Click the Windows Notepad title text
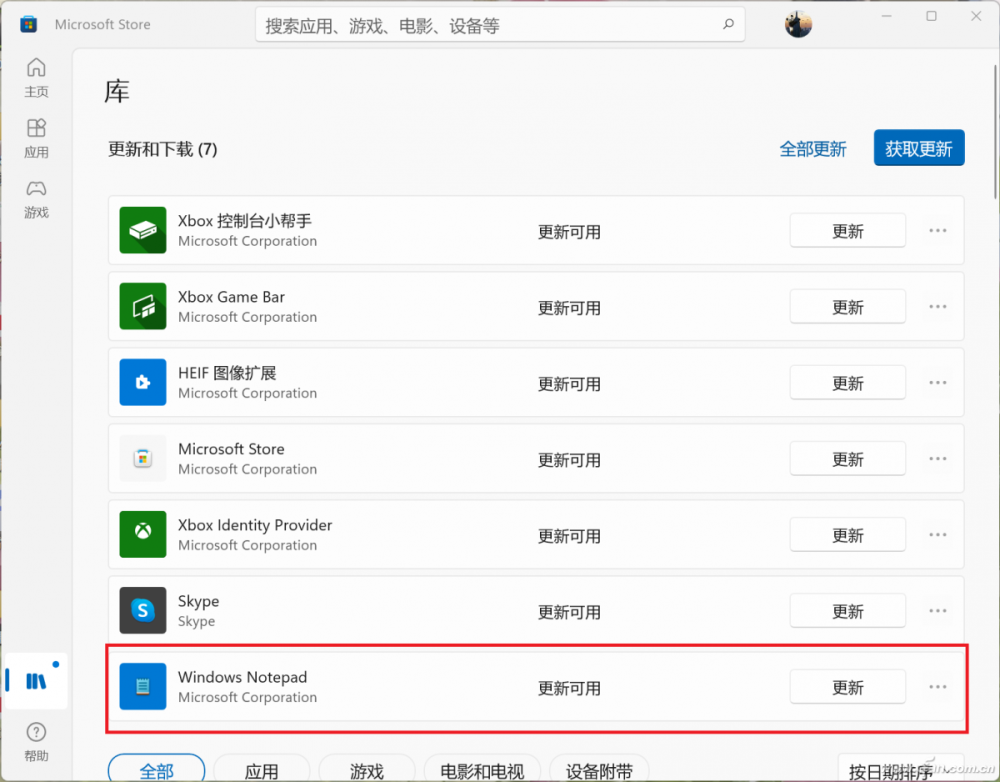The image size is (1000, 782). coord(242,677)
